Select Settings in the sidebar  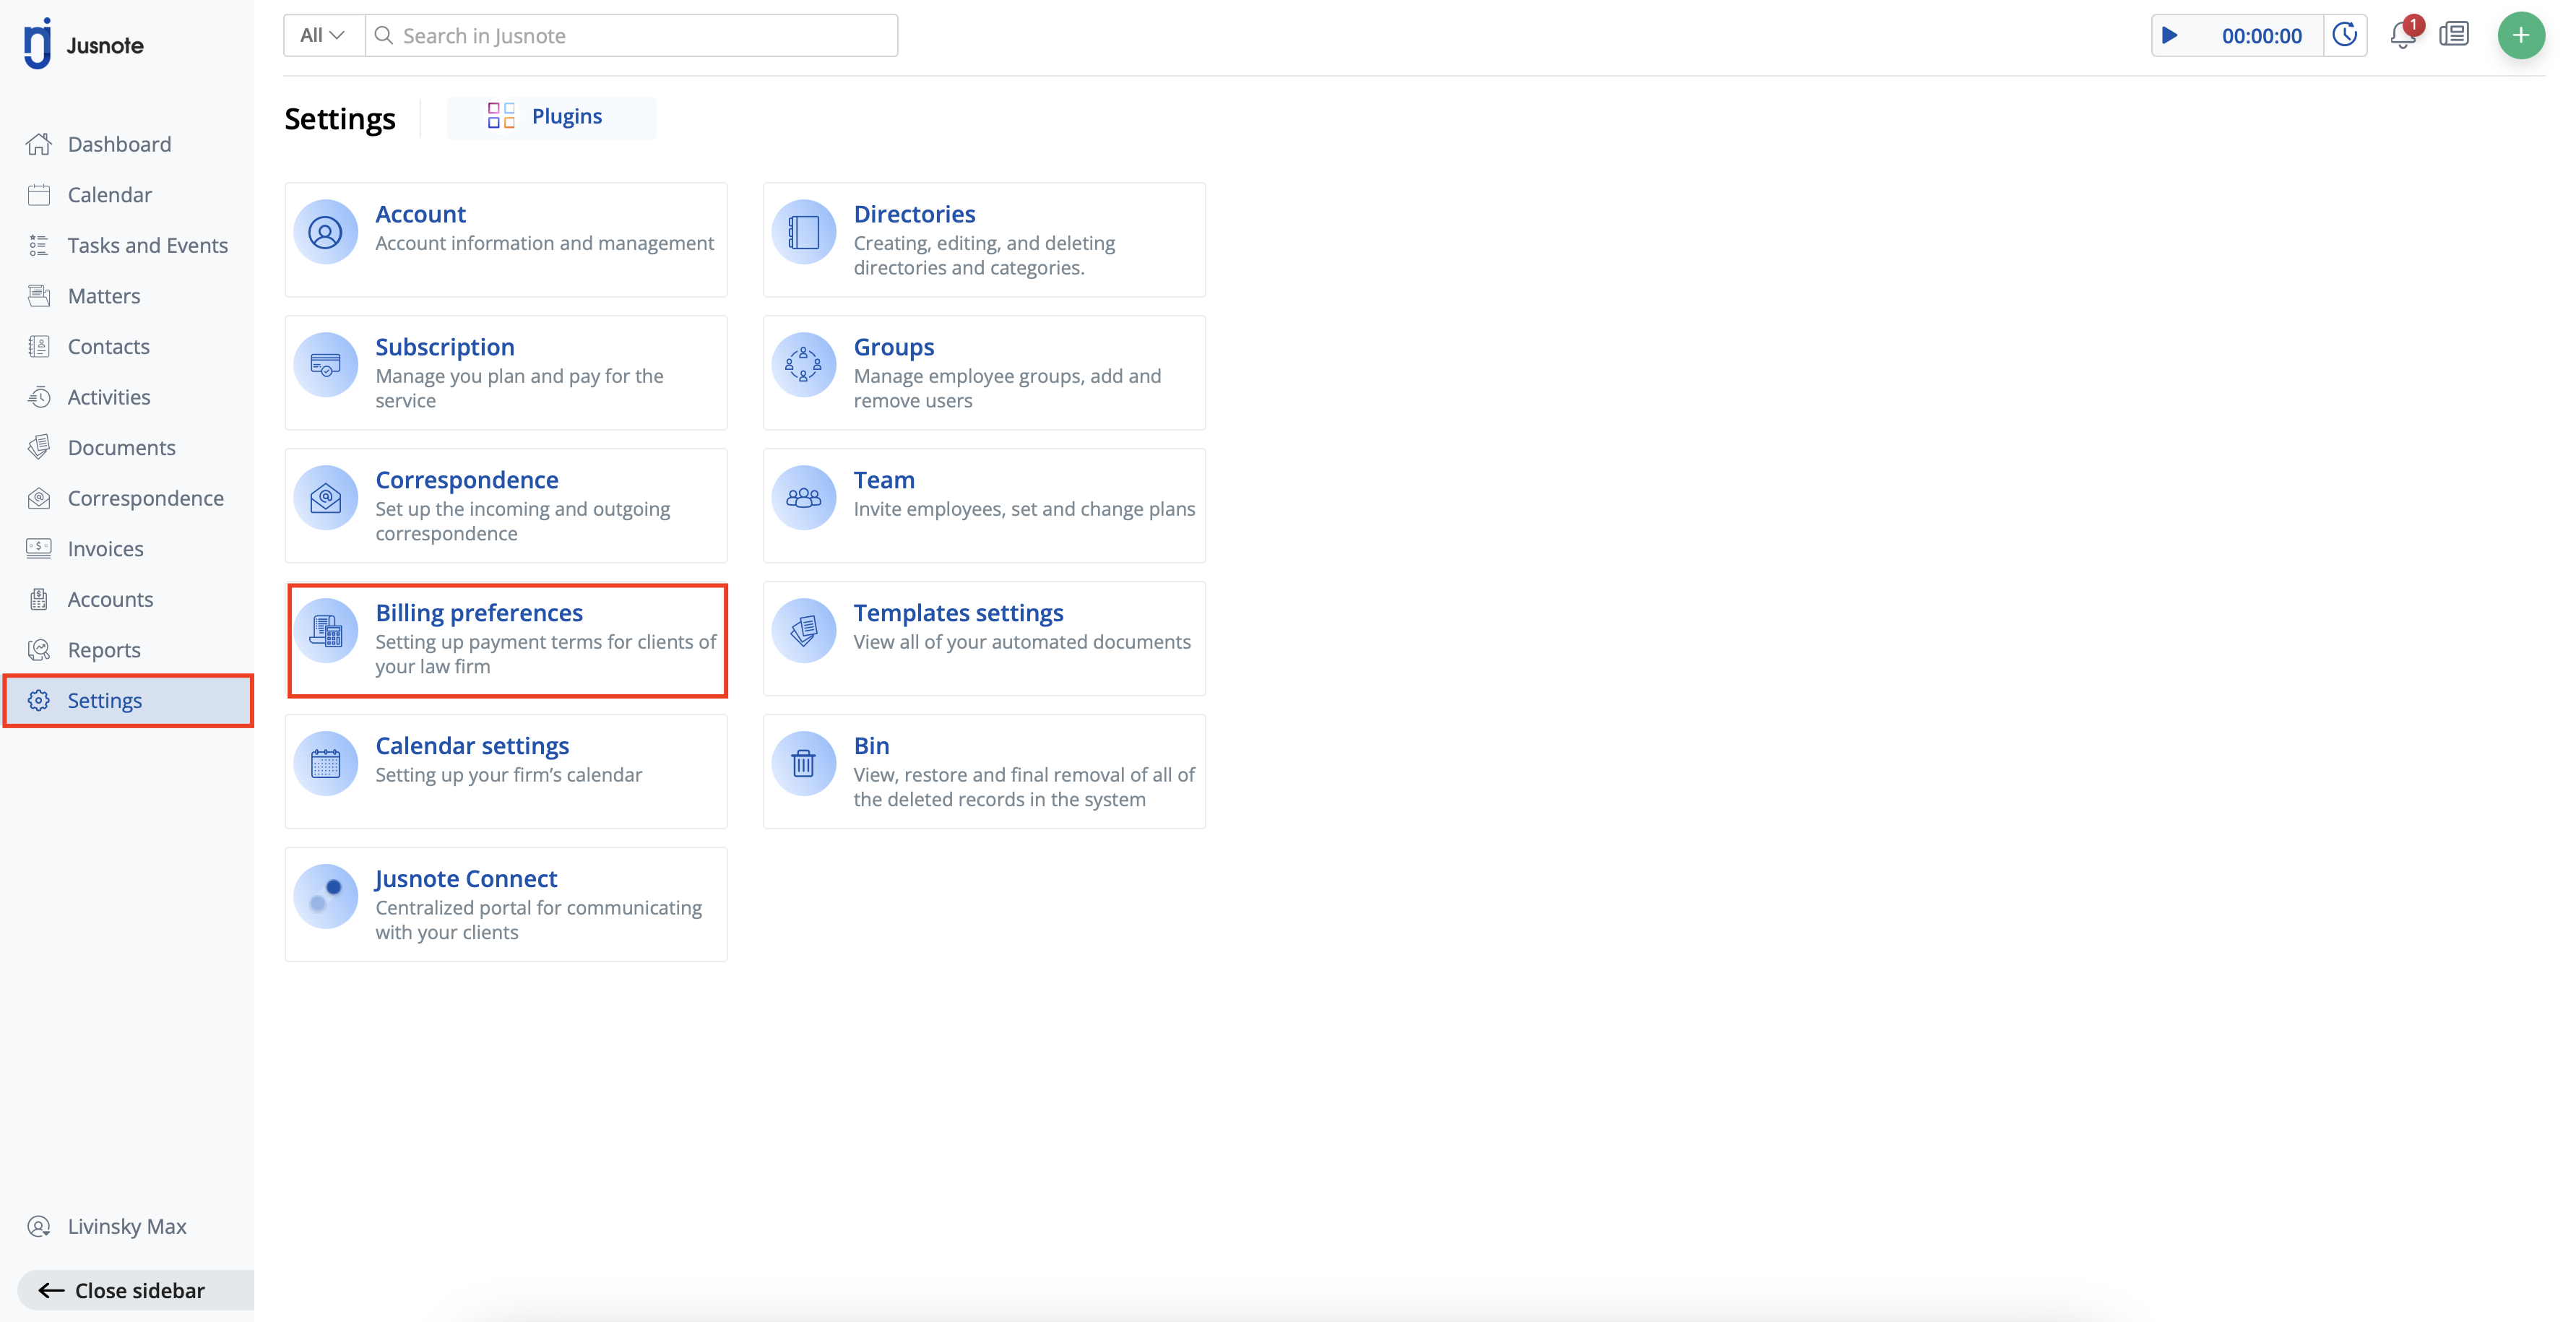pos(129,700)
